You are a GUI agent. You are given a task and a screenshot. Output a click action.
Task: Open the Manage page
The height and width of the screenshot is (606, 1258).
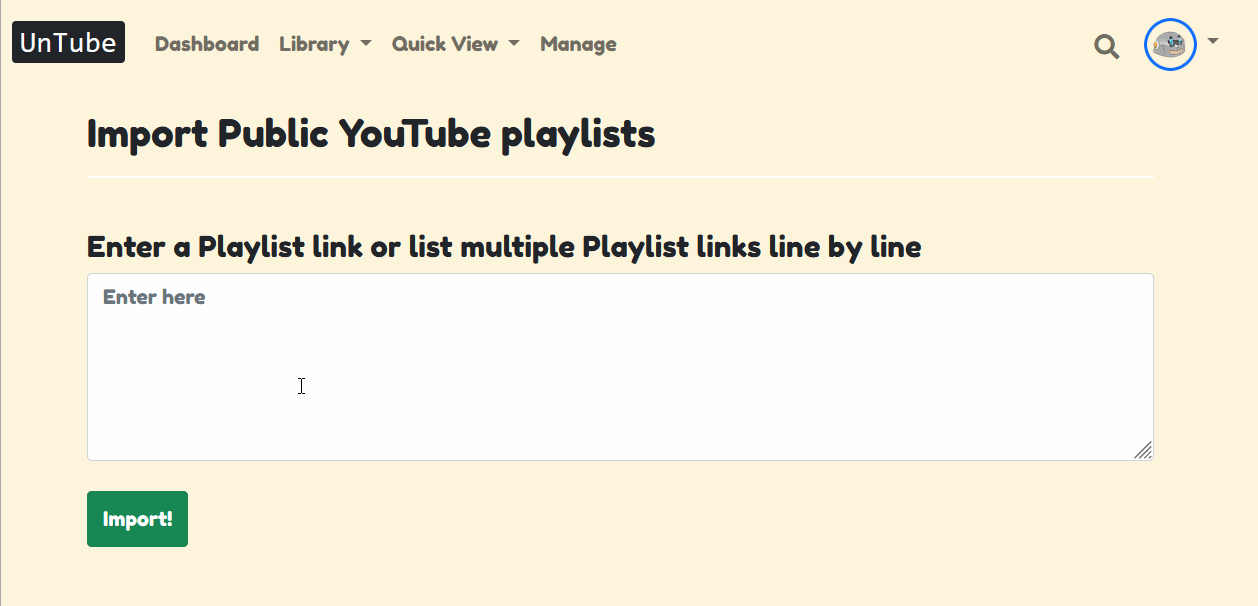(578, 44)
